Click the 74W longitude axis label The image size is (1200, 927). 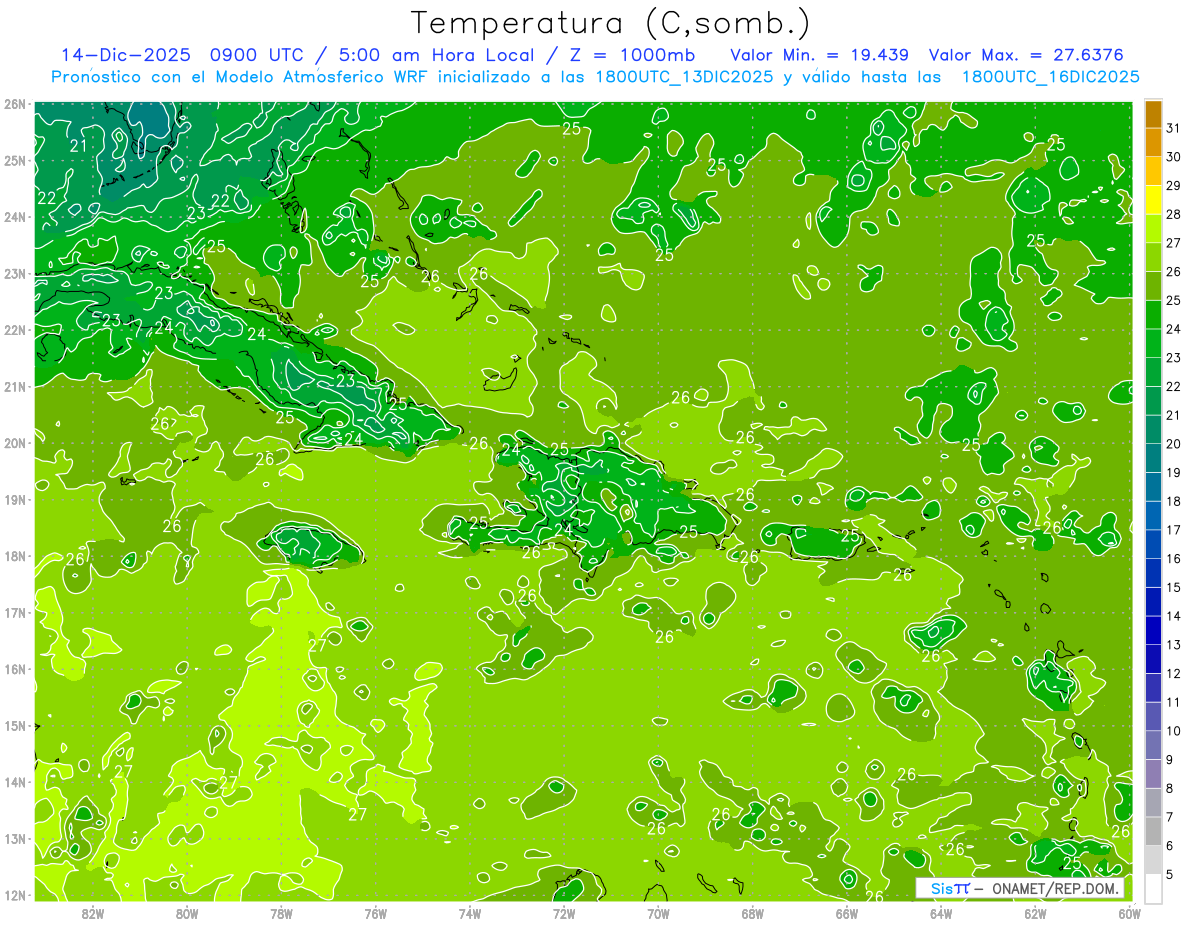coord(470,914)
